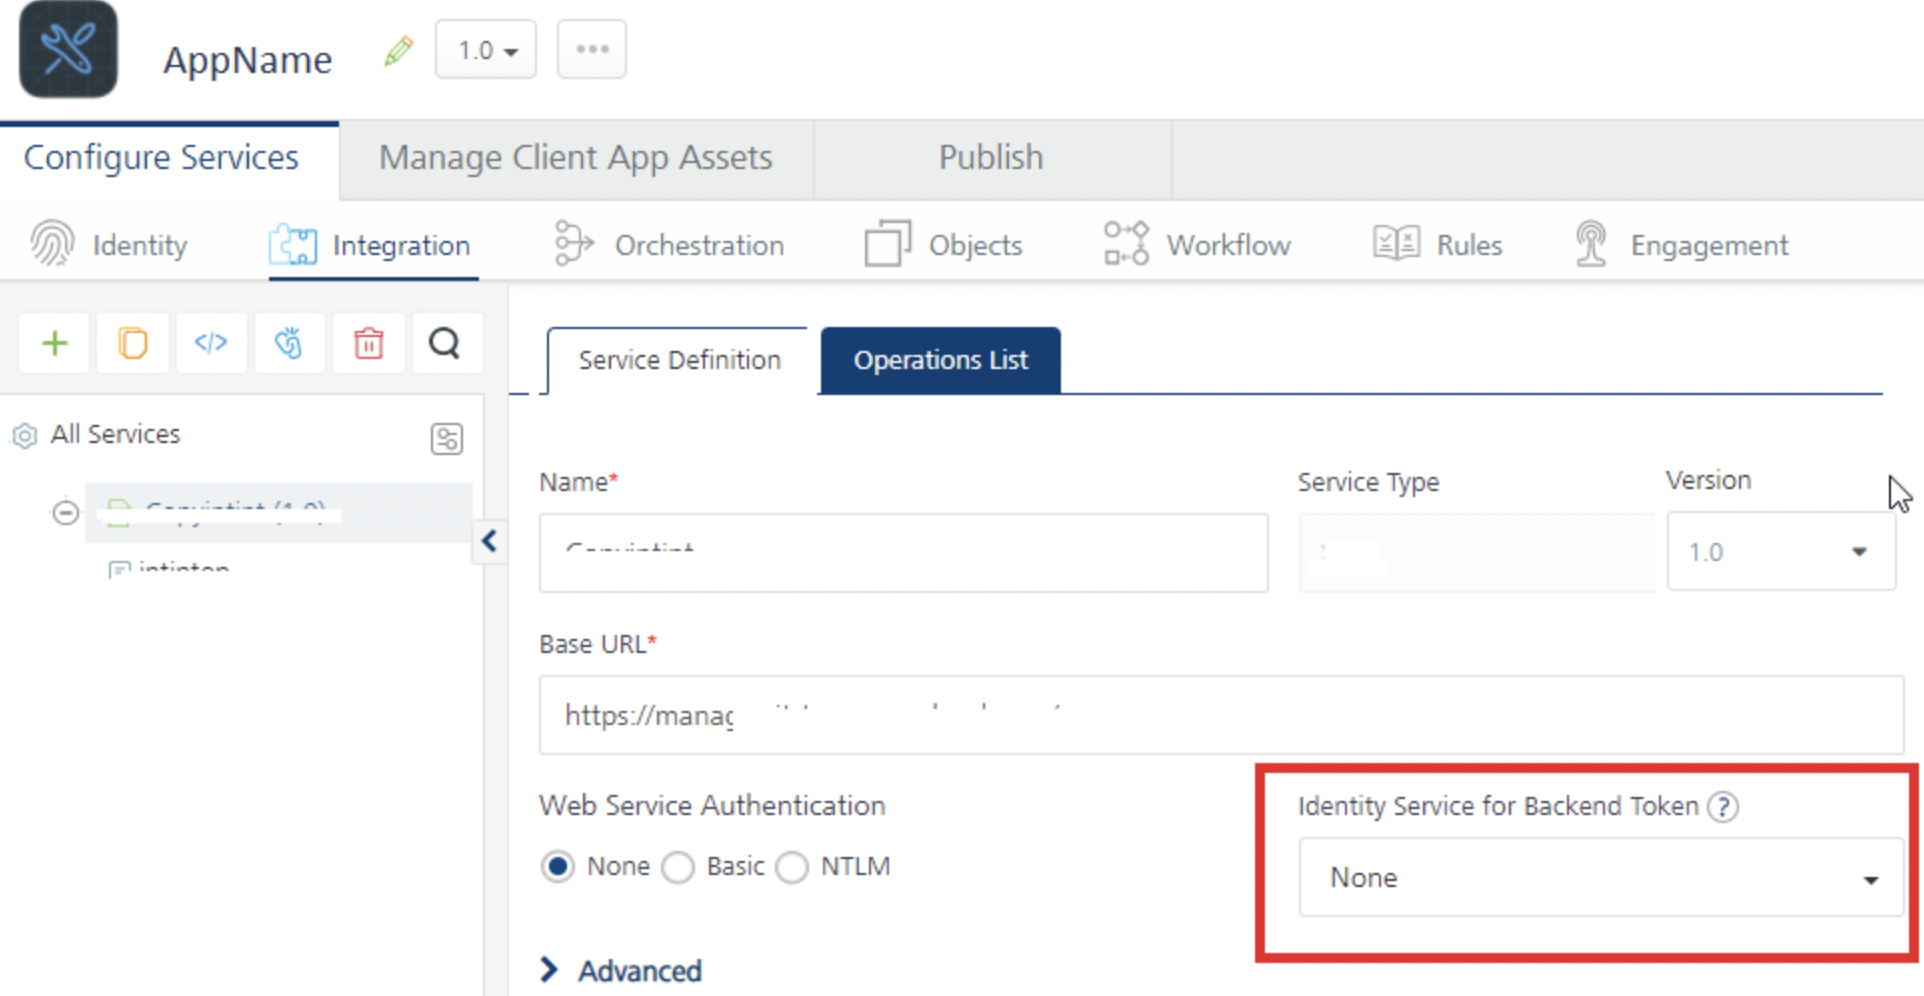Select the NTLM authentication radio button

(x=793, y=867)
